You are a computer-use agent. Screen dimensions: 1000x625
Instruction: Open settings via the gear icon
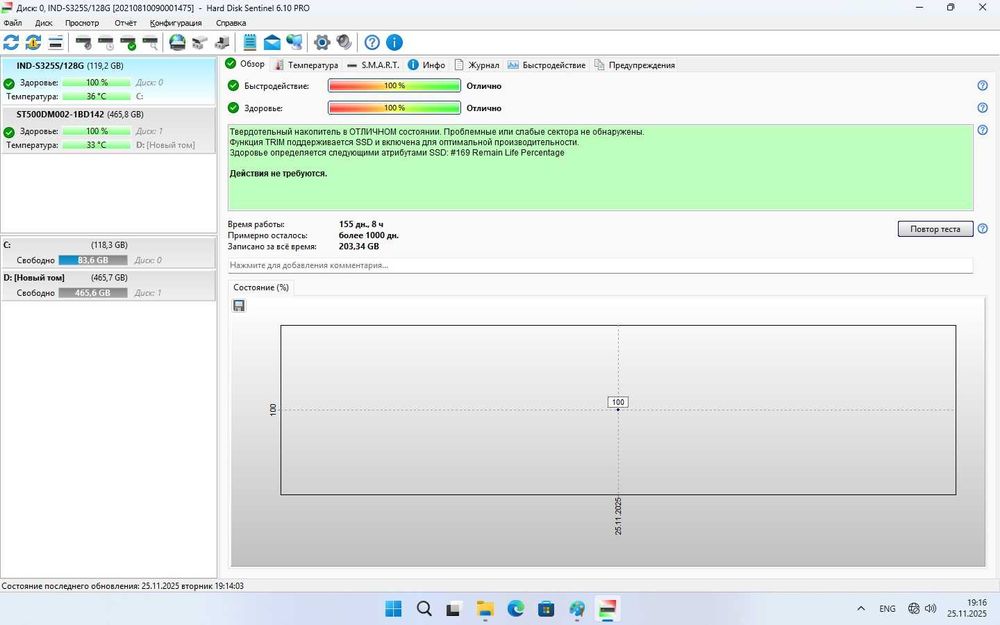point(322,43)
